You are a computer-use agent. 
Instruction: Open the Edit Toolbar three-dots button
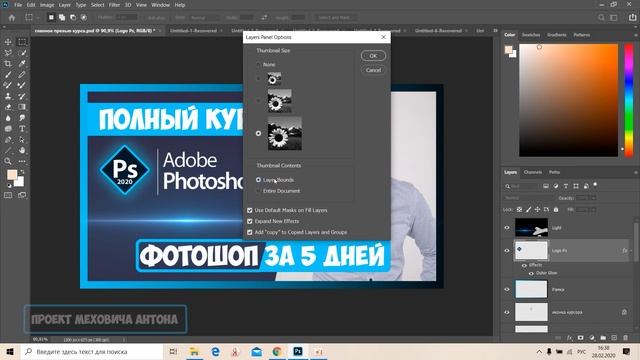click(22, 161)
